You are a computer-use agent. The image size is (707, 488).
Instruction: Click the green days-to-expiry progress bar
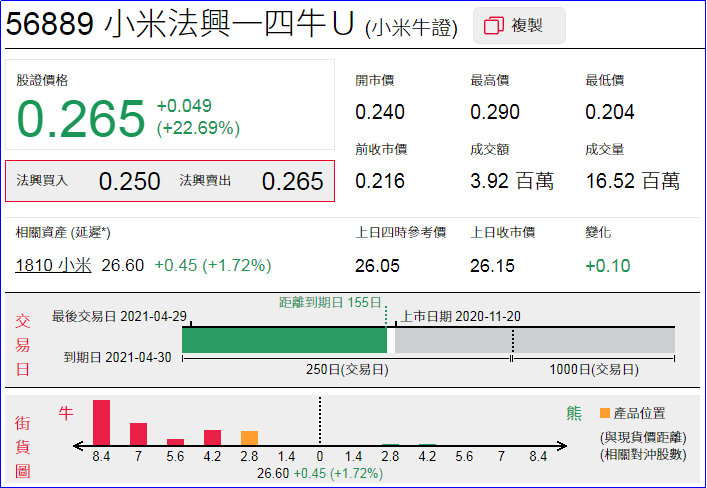[x=285, y=340]
